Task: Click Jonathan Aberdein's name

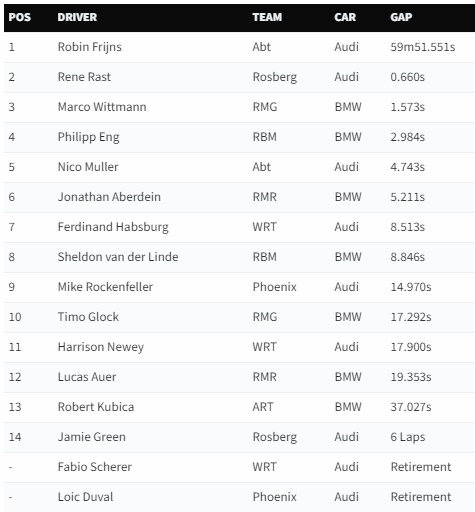Action: pos(109,197)
